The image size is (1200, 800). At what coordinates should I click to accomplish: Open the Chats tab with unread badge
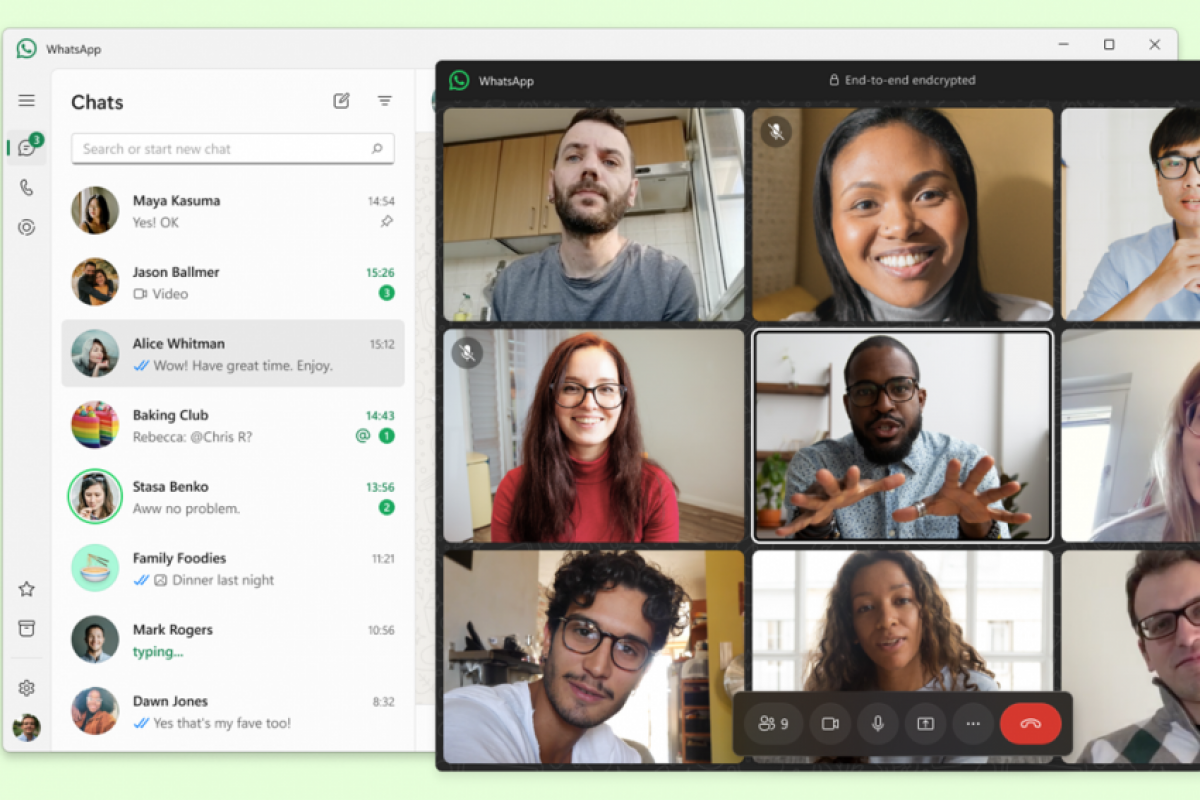tap(27, 148)
